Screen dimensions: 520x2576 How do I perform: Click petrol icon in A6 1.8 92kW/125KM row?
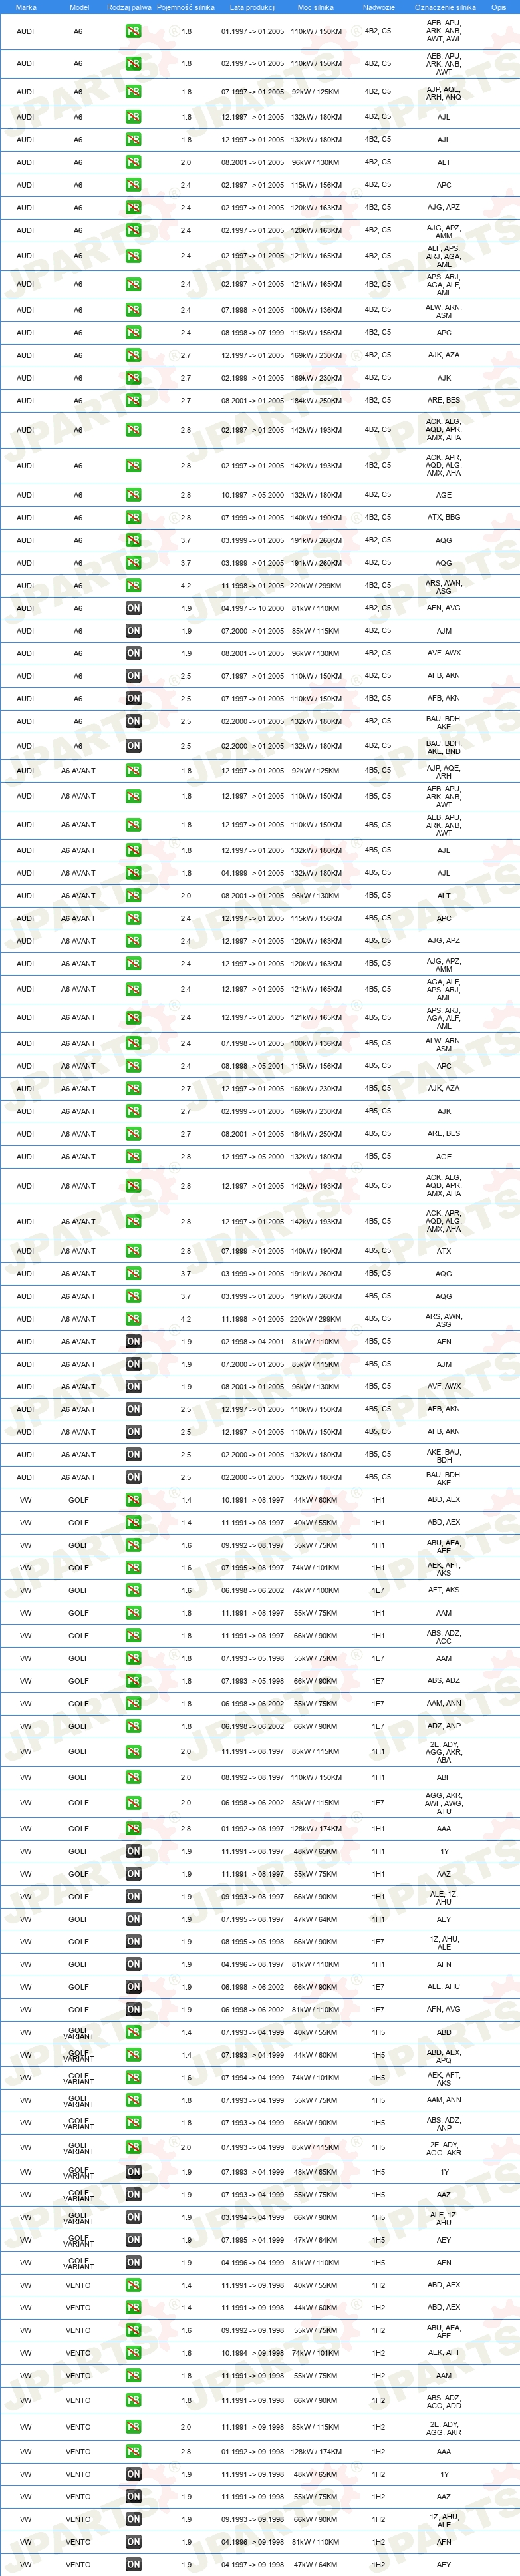point(133,92)
